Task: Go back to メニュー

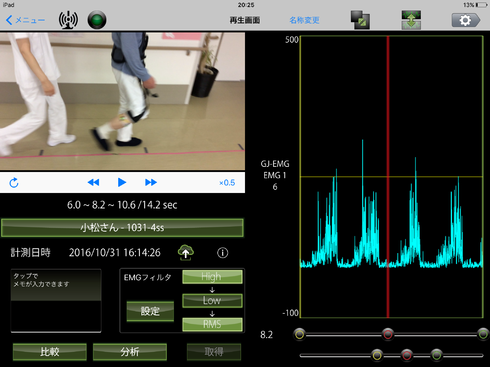Action: pyautogui.click(x=25, y=20)
